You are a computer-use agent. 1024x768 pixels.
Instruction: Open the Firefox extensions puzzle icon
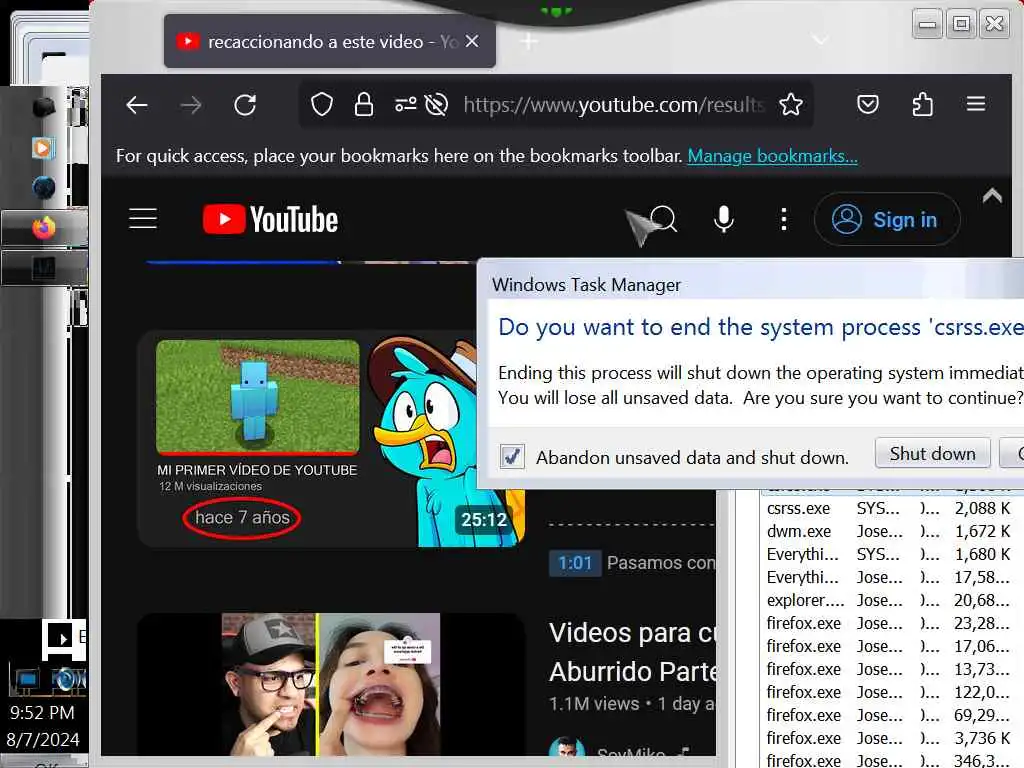pyautogui.click(x=921, y=104)
